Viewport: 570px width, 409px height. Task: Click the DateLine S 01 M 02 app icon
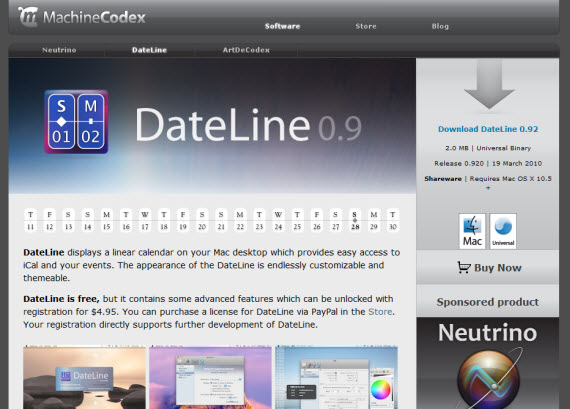coord(76,122)
